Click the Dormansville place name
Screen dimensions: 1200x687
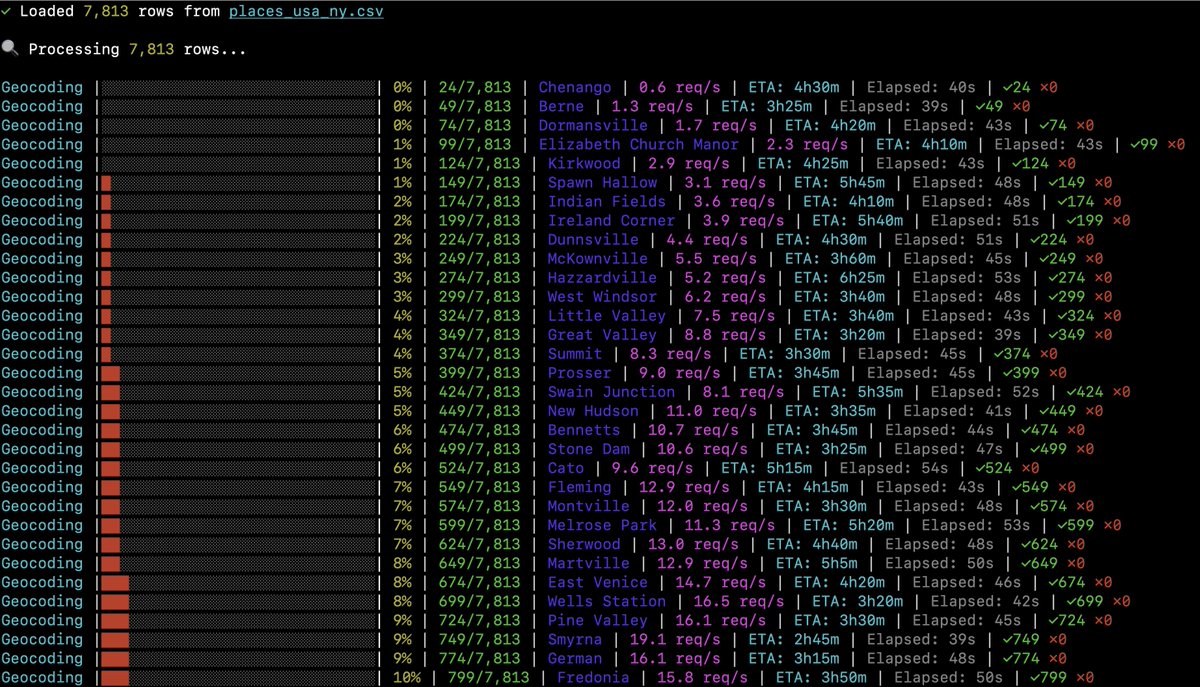(593, 126)
